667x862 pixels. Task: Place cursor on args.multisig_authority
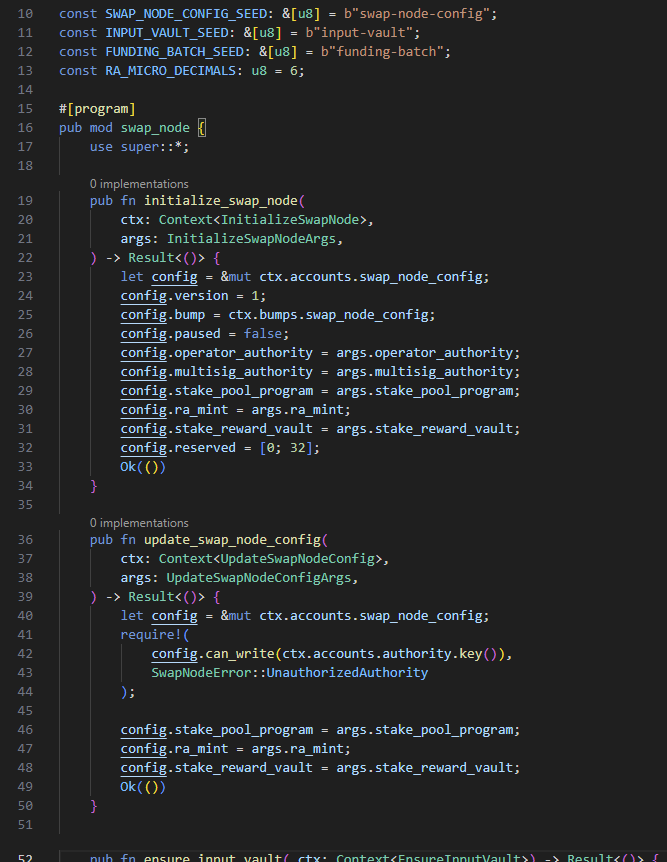pyautogui.click(x=425, y=372)
